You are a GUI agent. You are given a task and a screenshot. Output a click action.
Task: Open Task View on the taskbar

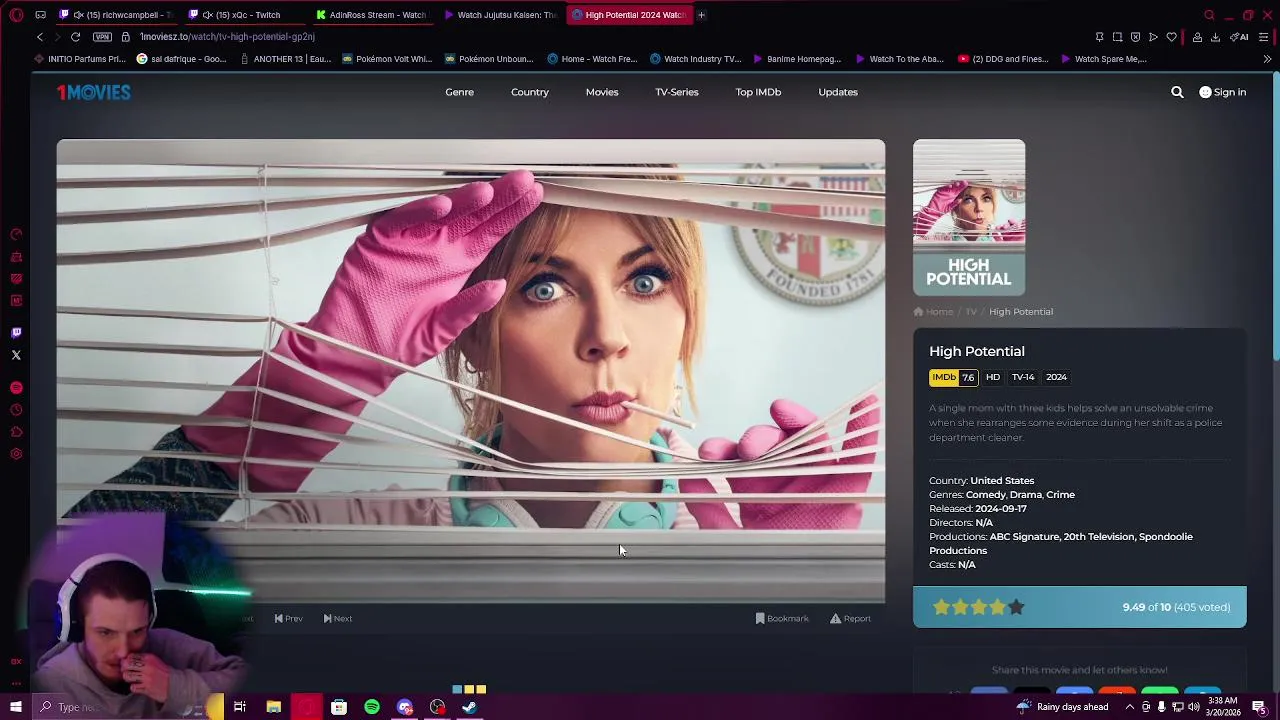point(240,707)
